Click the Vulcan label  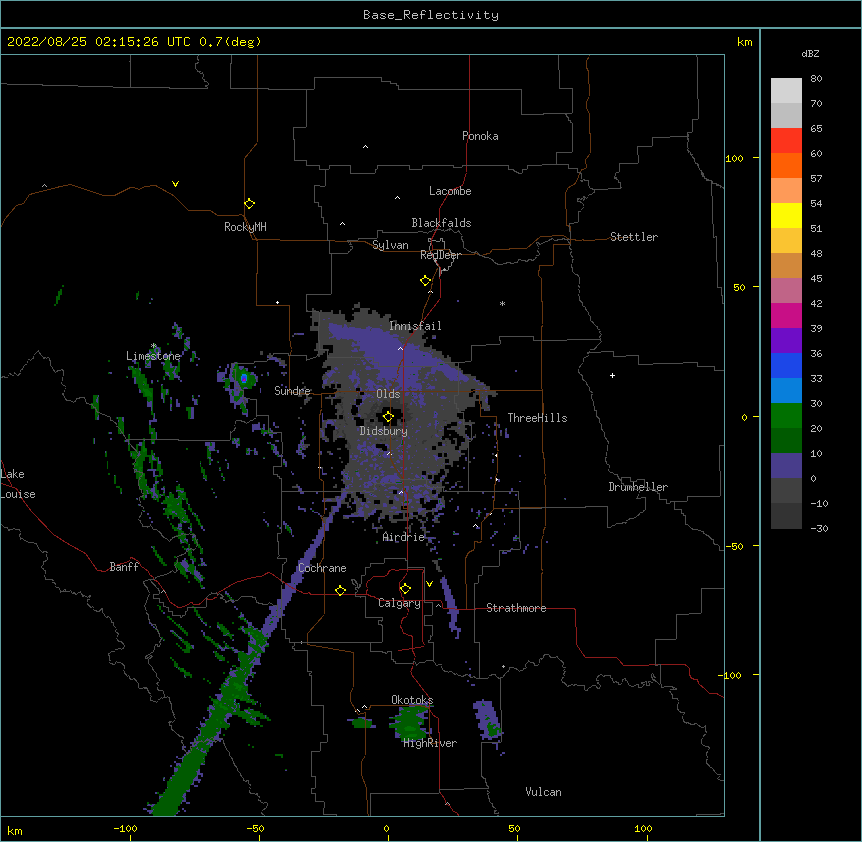point(543,792)
